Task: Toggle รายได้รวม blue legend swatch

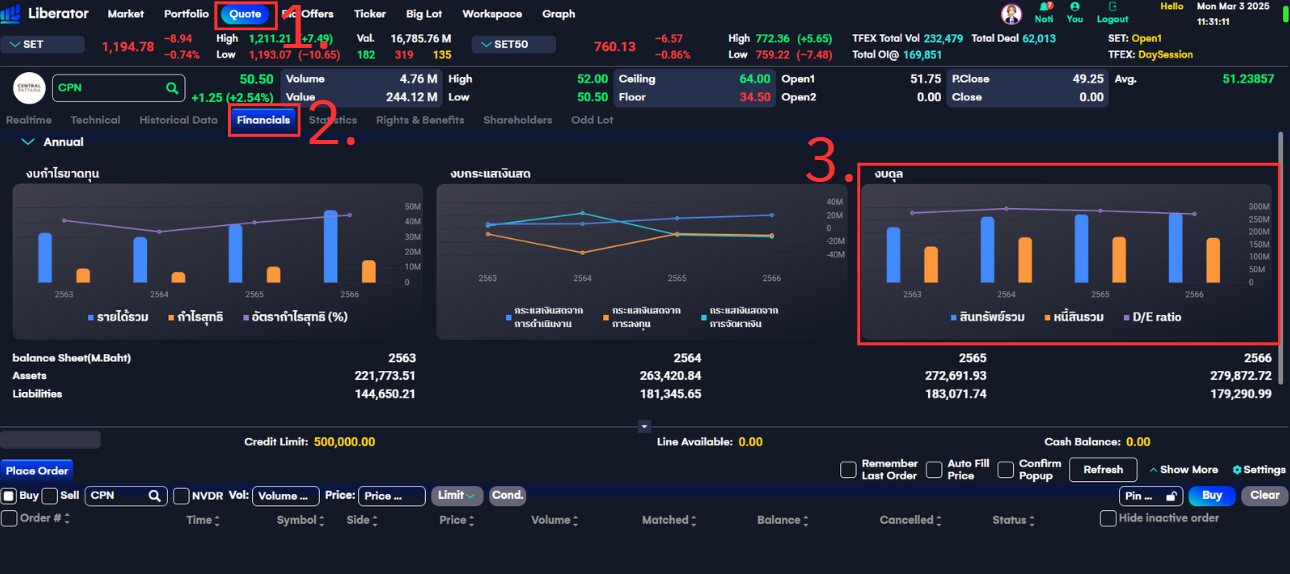Action: (91, 317)
